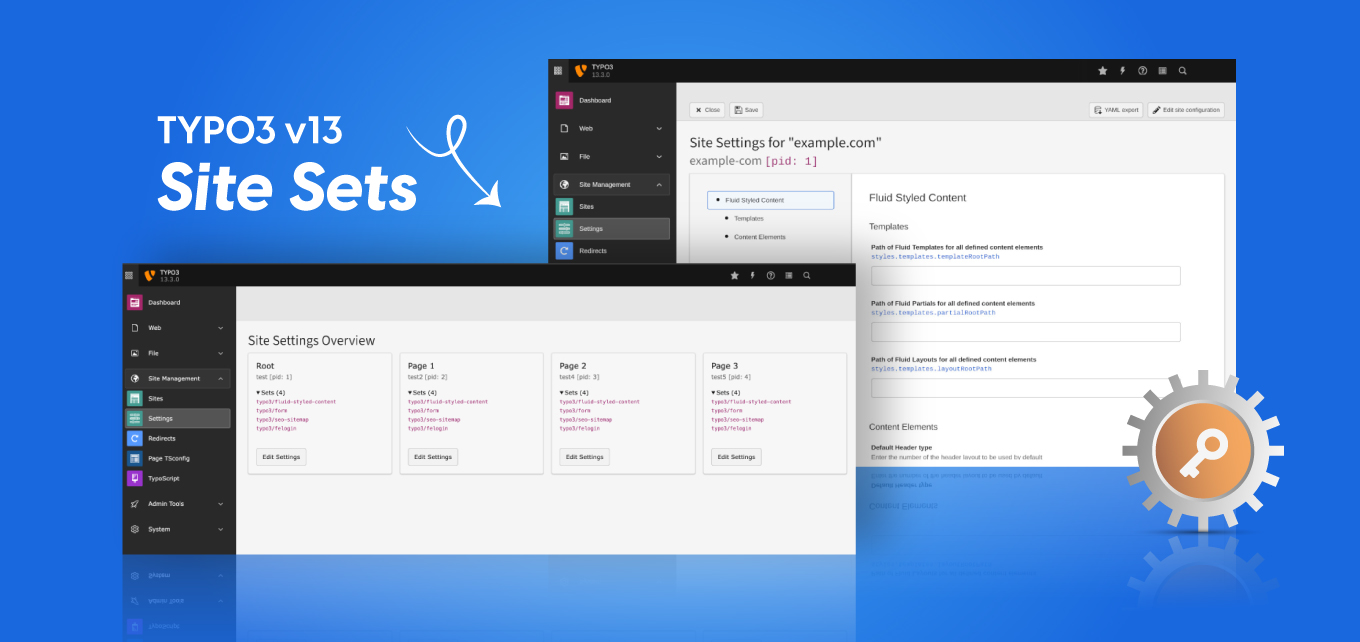Open the Dashboard module

pos(160,301)
